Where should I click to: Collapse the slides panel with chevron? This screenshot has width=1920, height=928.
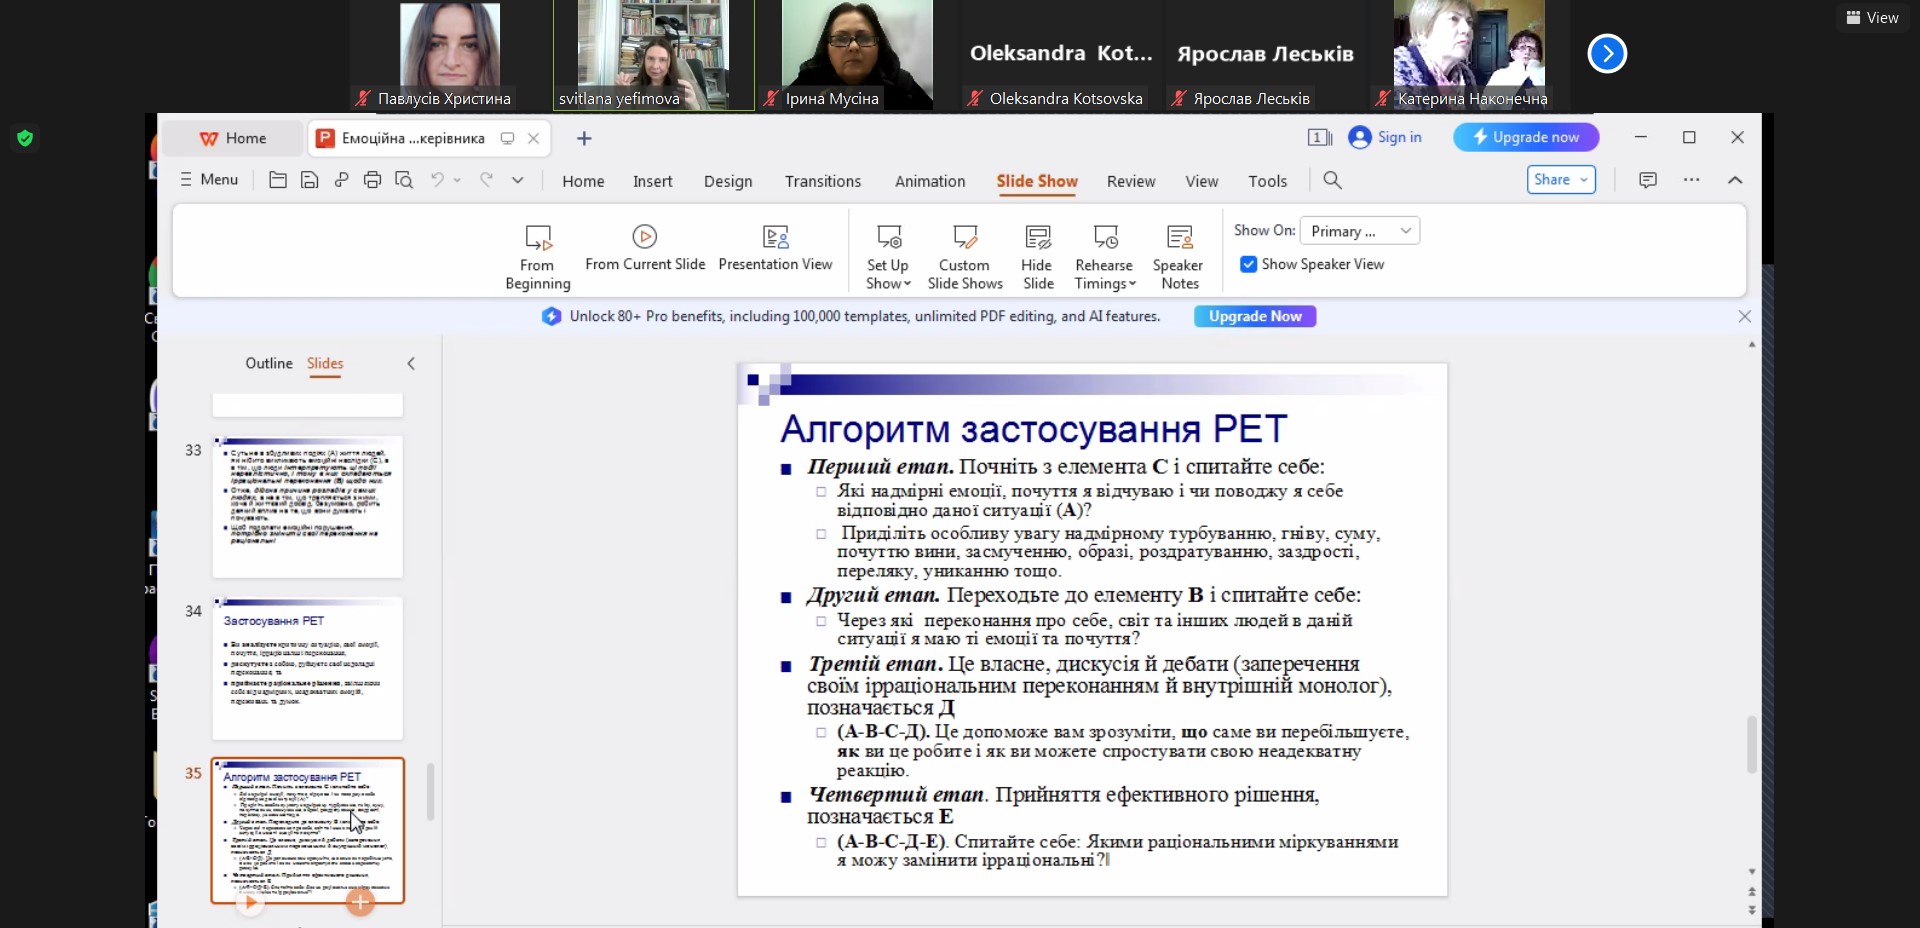click(x=411, y=364)
